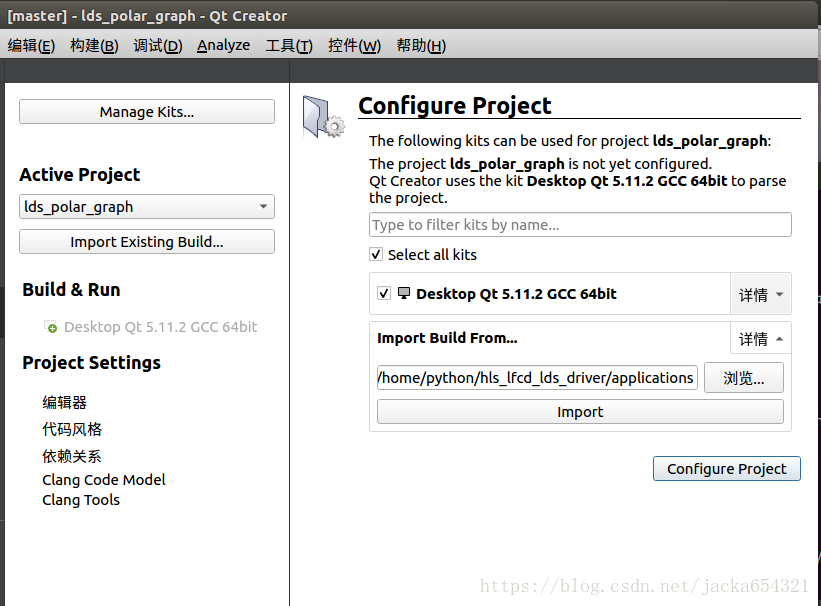Click Import Existing Build... button

(147, 241)
